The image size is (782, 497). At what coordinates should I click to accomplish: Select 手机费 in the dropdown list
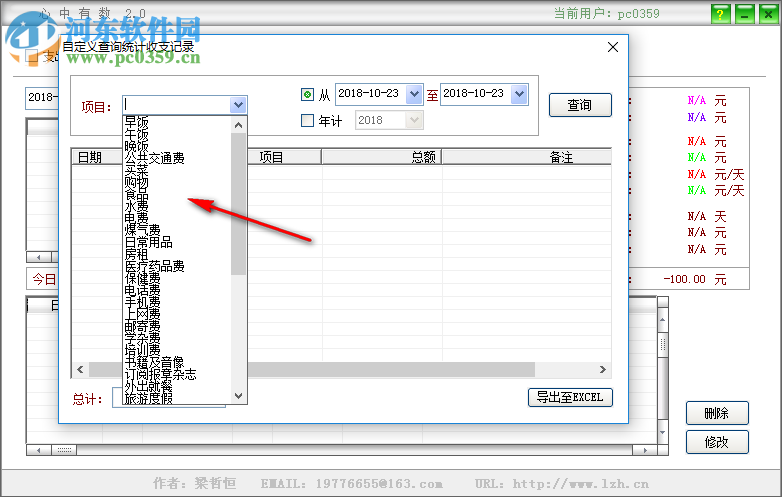pos(143,302)
